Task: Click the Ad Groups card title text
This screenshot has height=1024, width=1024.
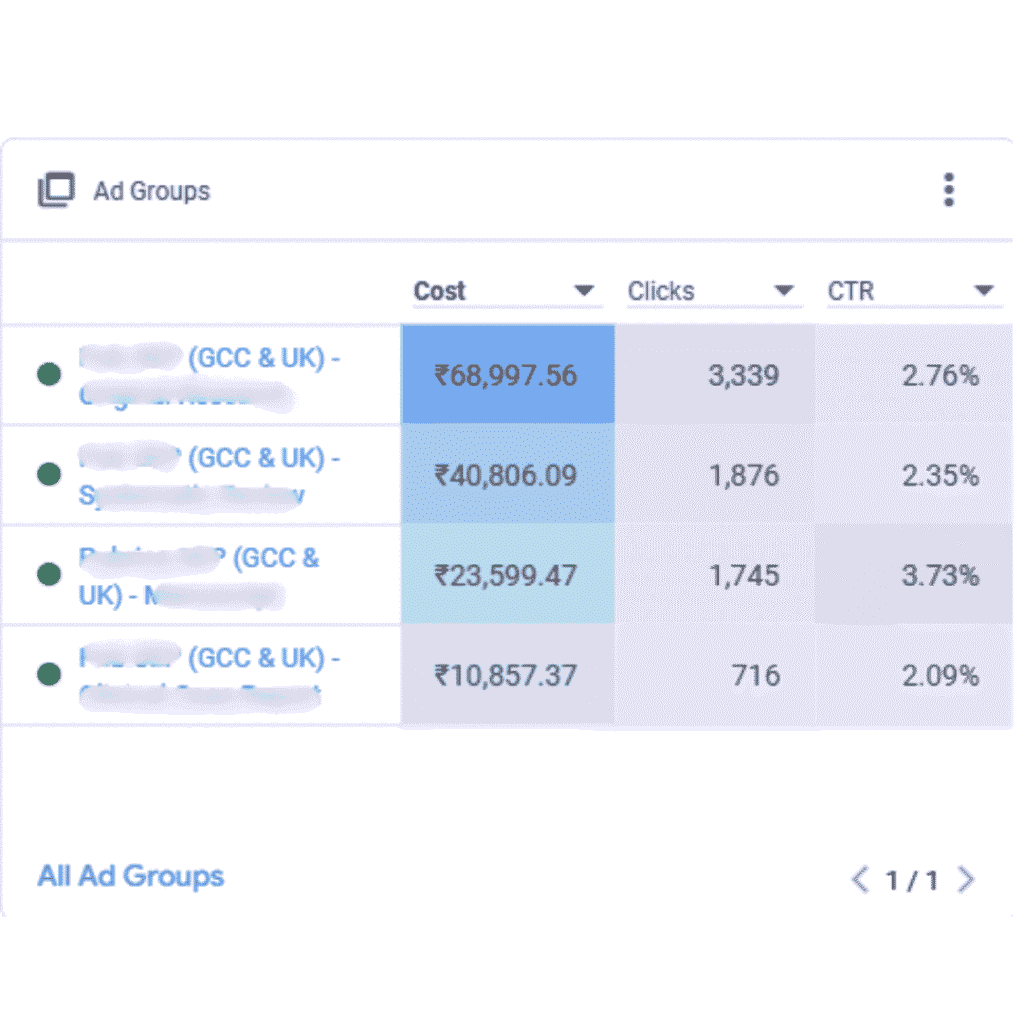Action: [x=152, y=191]
